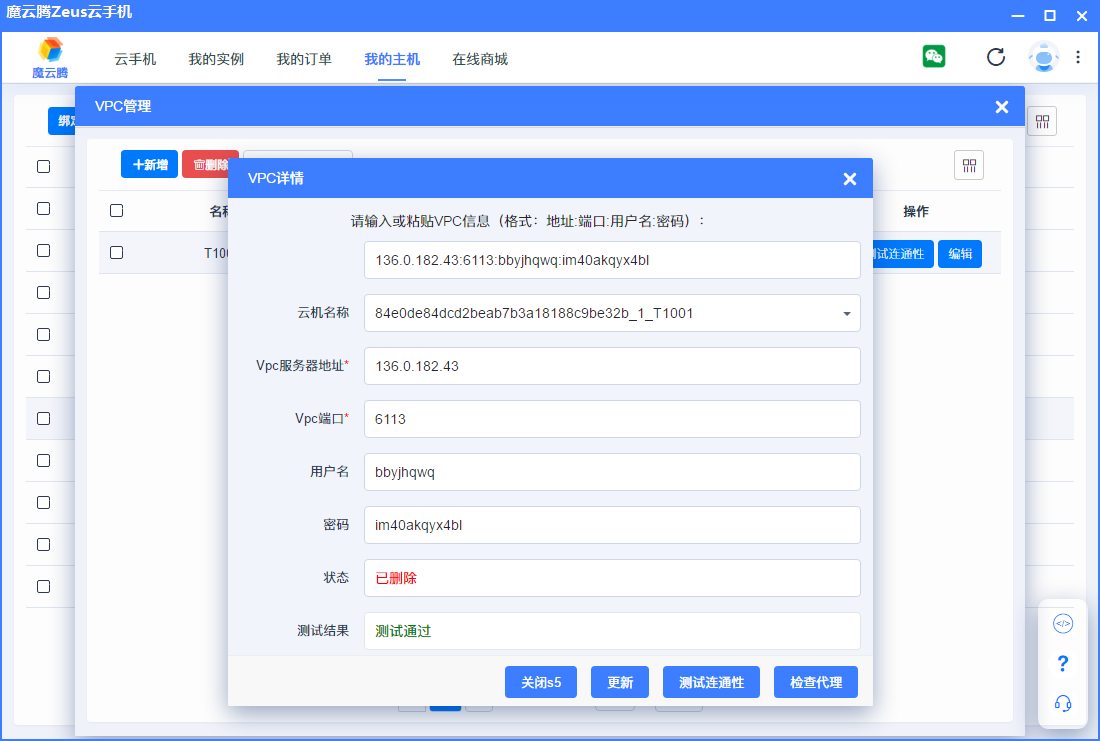Toggle select-all checkbox in VPC table header
1100x741 pixels.
[x=116, y=211]
